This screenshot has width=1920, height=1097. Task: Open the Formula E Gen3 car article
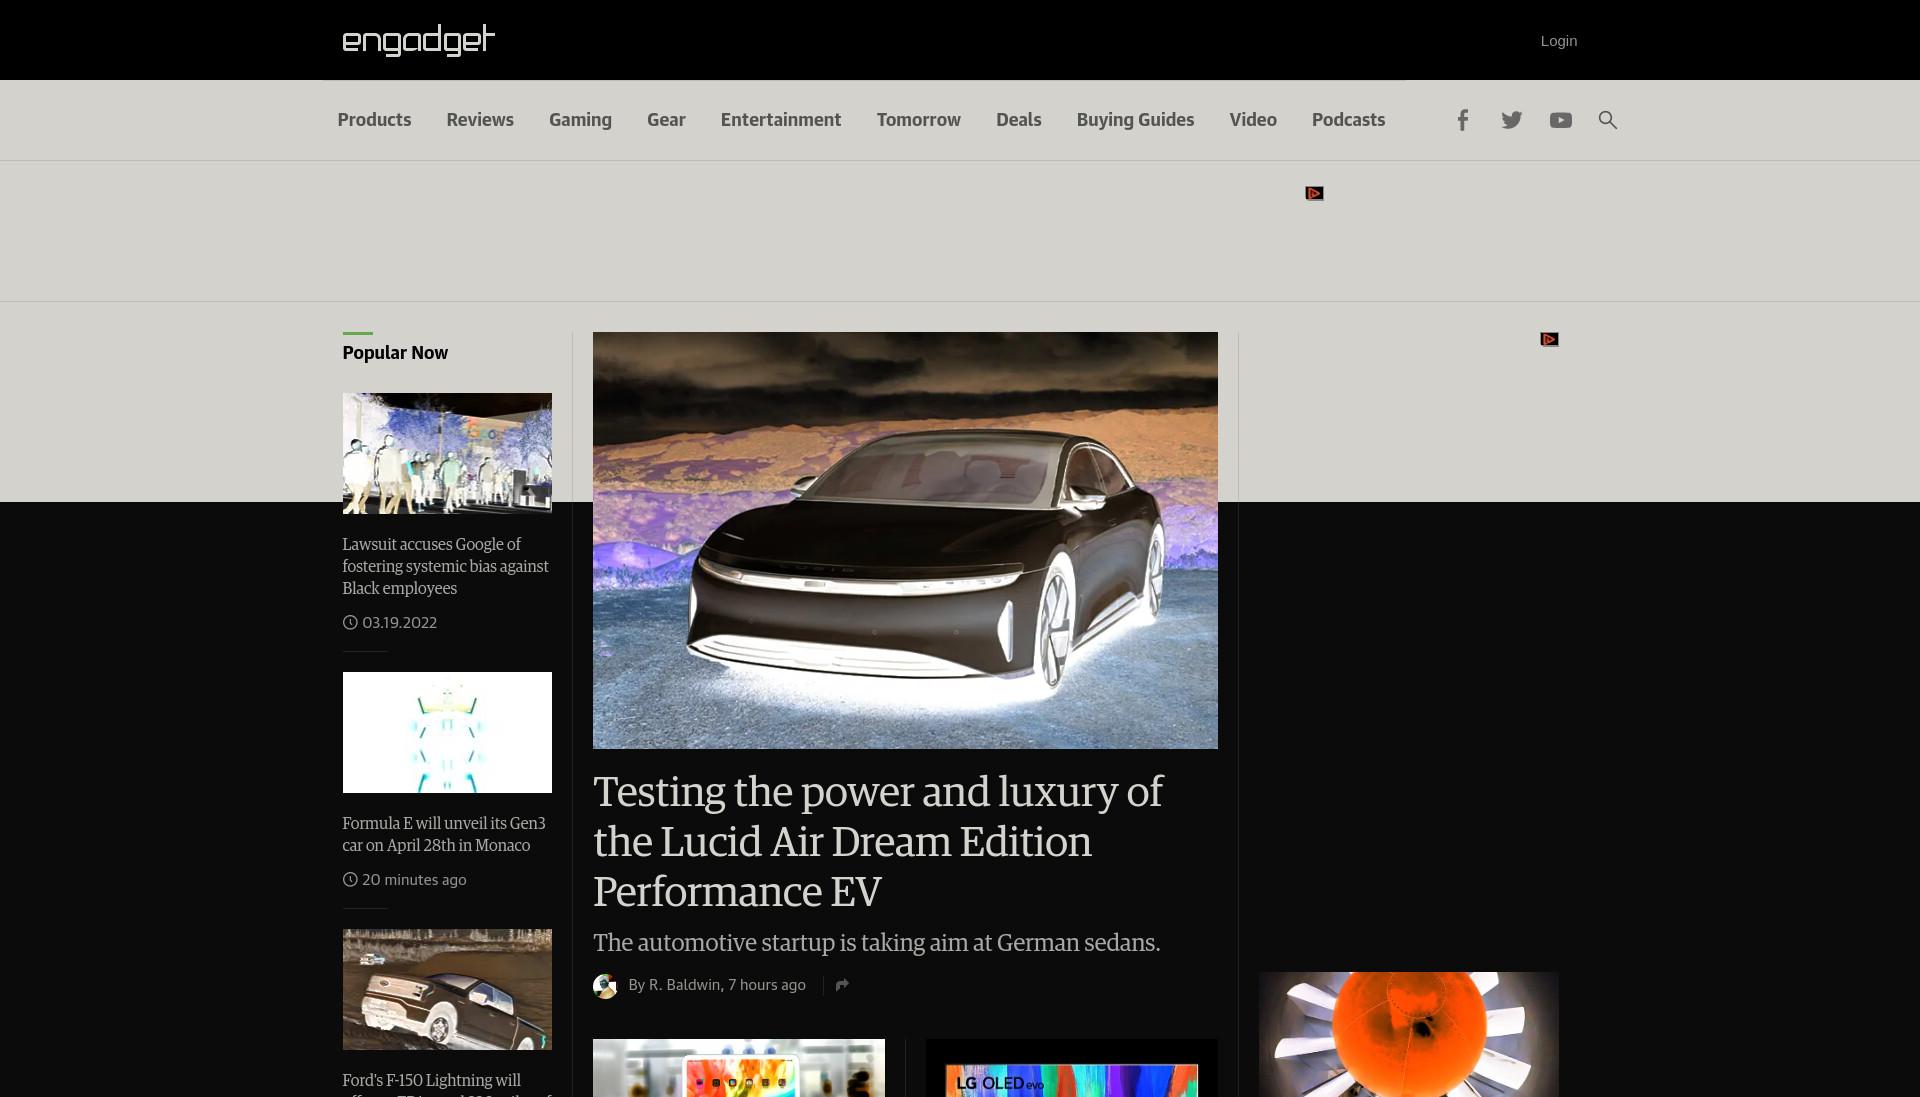443,834
